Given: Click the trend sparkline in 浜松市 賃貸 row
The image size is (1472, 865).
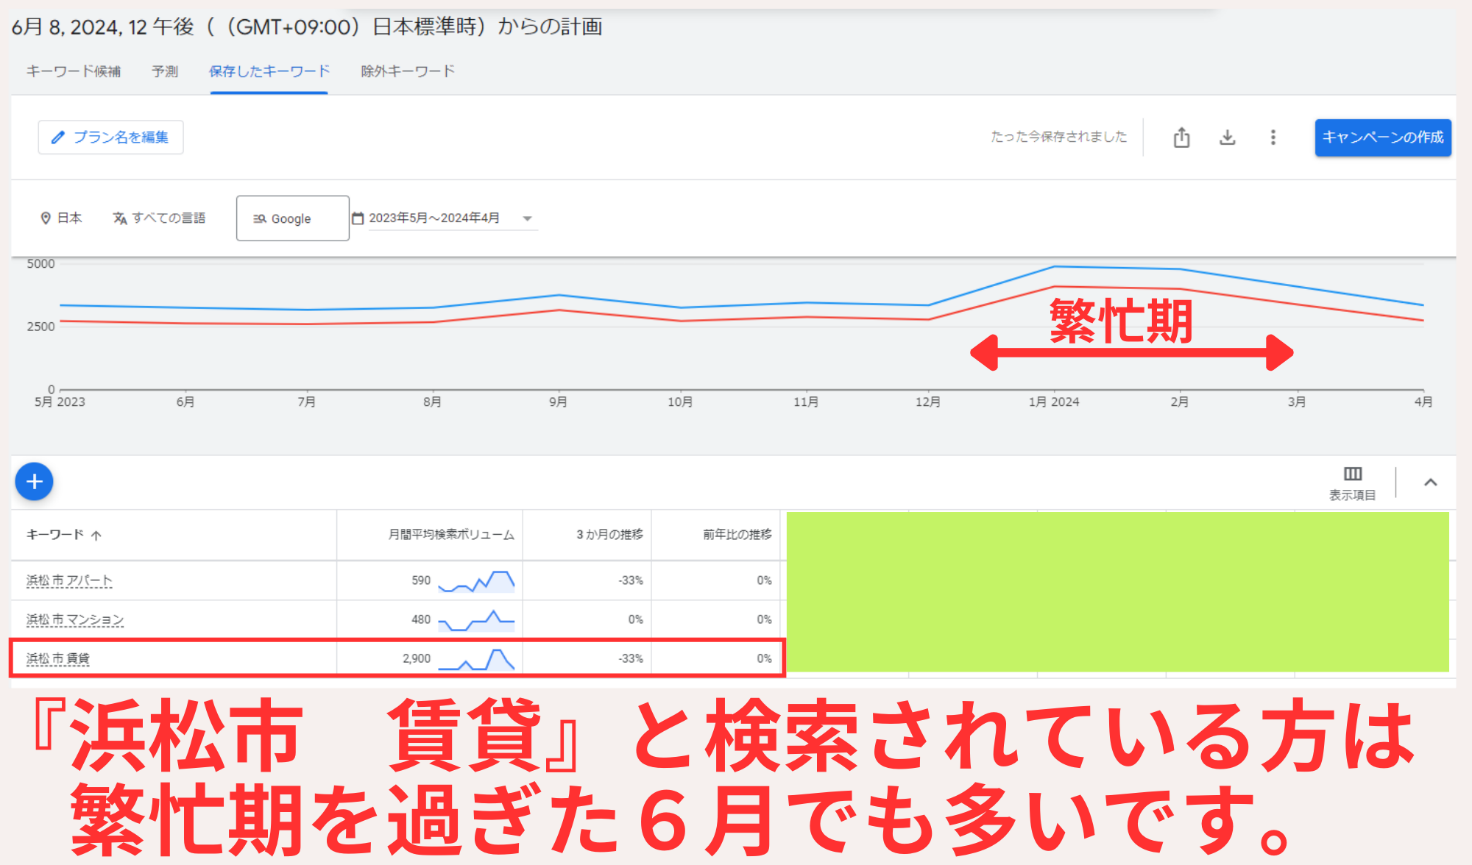Looking at the screenshot, I should tap(476, 660).
